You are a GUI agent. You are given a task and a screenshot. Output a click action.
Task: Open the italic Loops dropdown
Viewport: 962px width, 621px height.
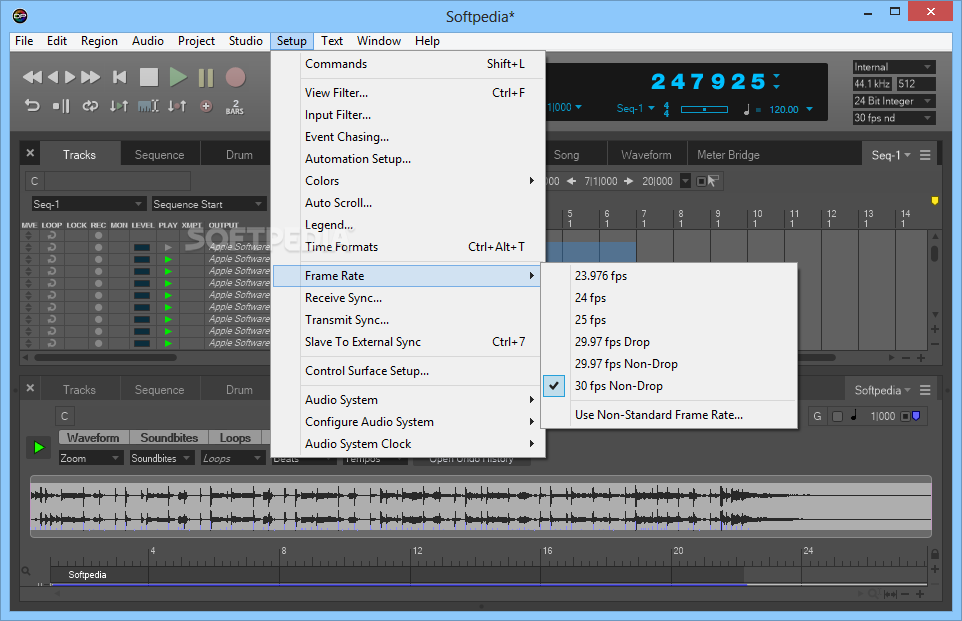pyautogui.click(x=233, y=458)
